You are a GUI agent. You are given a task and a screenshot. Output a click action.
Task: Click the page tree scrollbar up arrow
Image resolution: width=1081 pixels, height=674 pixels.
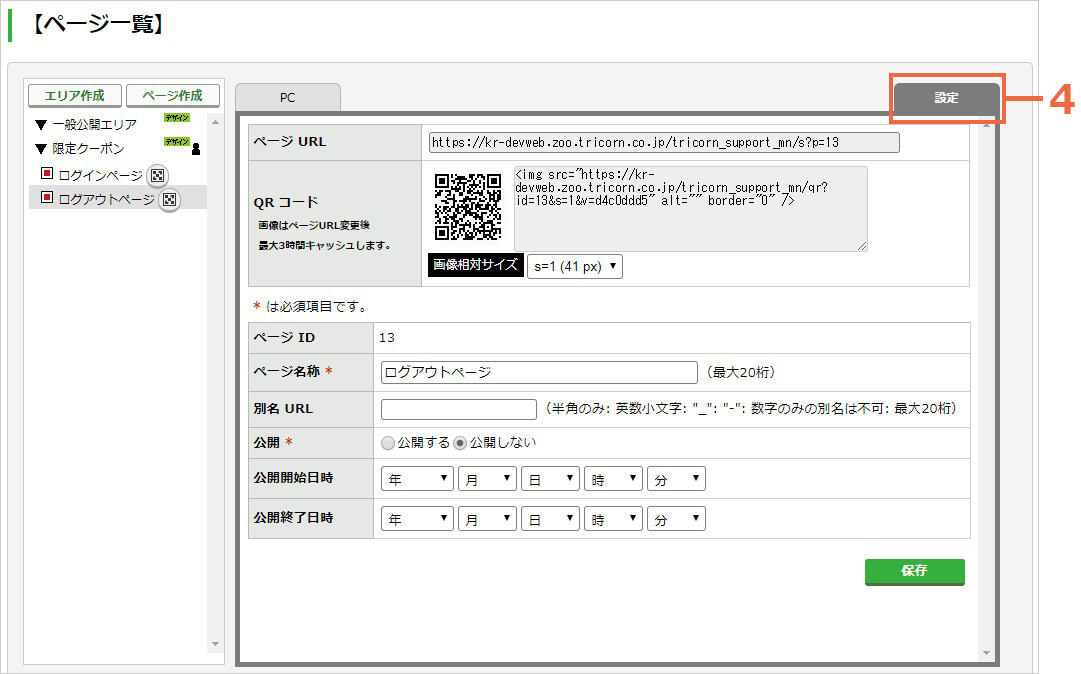pos(215,123)
